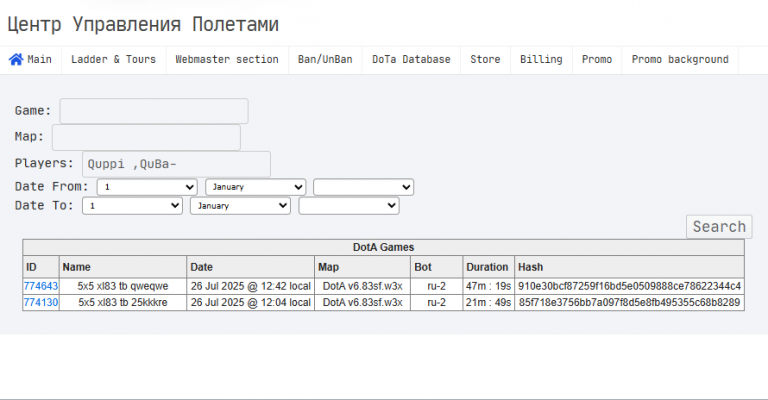Open Date From day dropdown
The width and height of the screenshot is (768, 400).
[147, 187]
